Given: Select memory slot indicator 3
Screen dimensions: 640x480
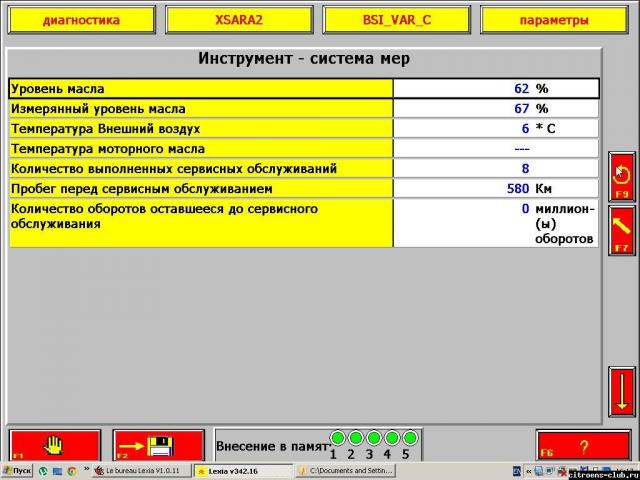Looking at the screenshot, I should [374, 438].
